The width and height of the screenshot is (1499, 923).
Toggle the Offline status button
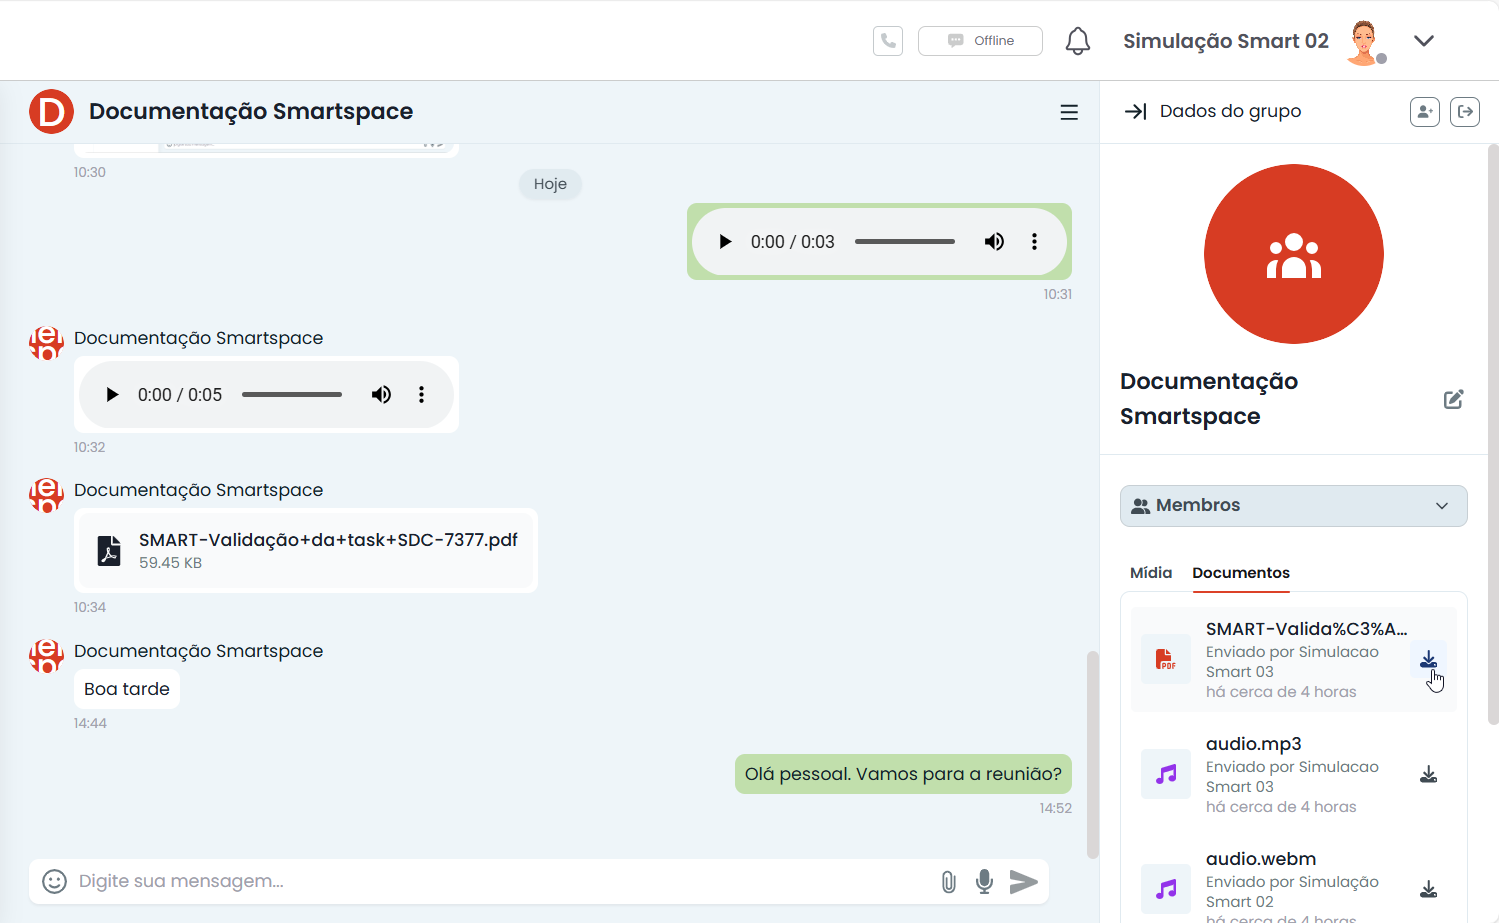[980, 41]
